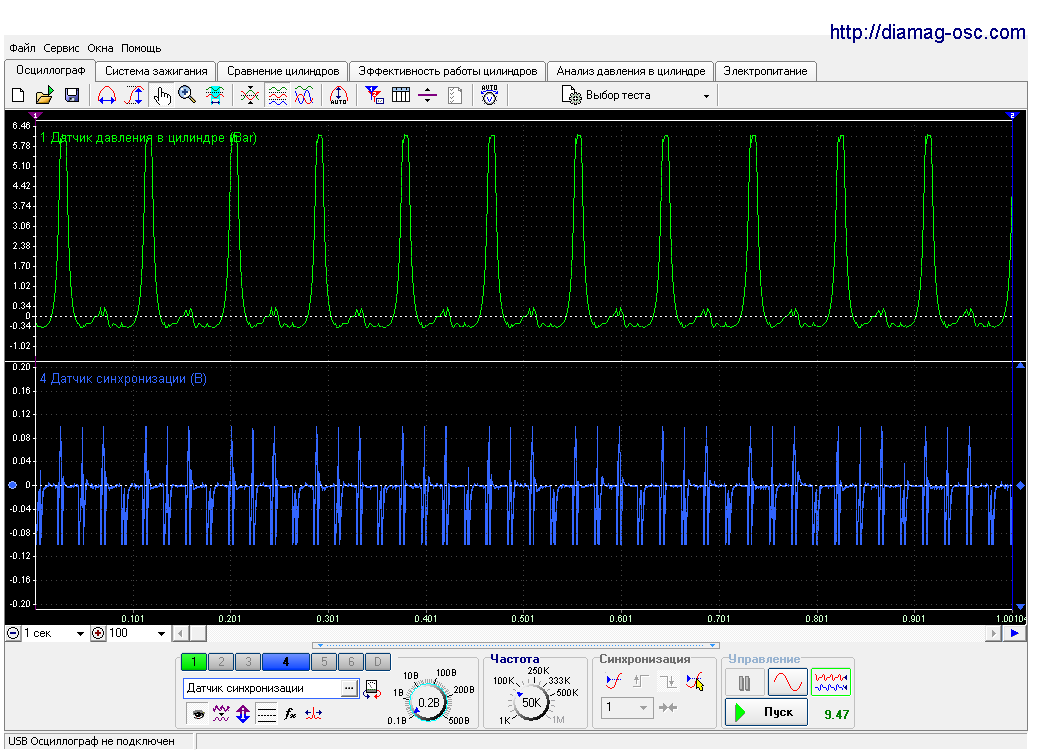Toggle channel visibility eye icon
The width and height of the screenshot is (1040, 754).
click(198, 714)
